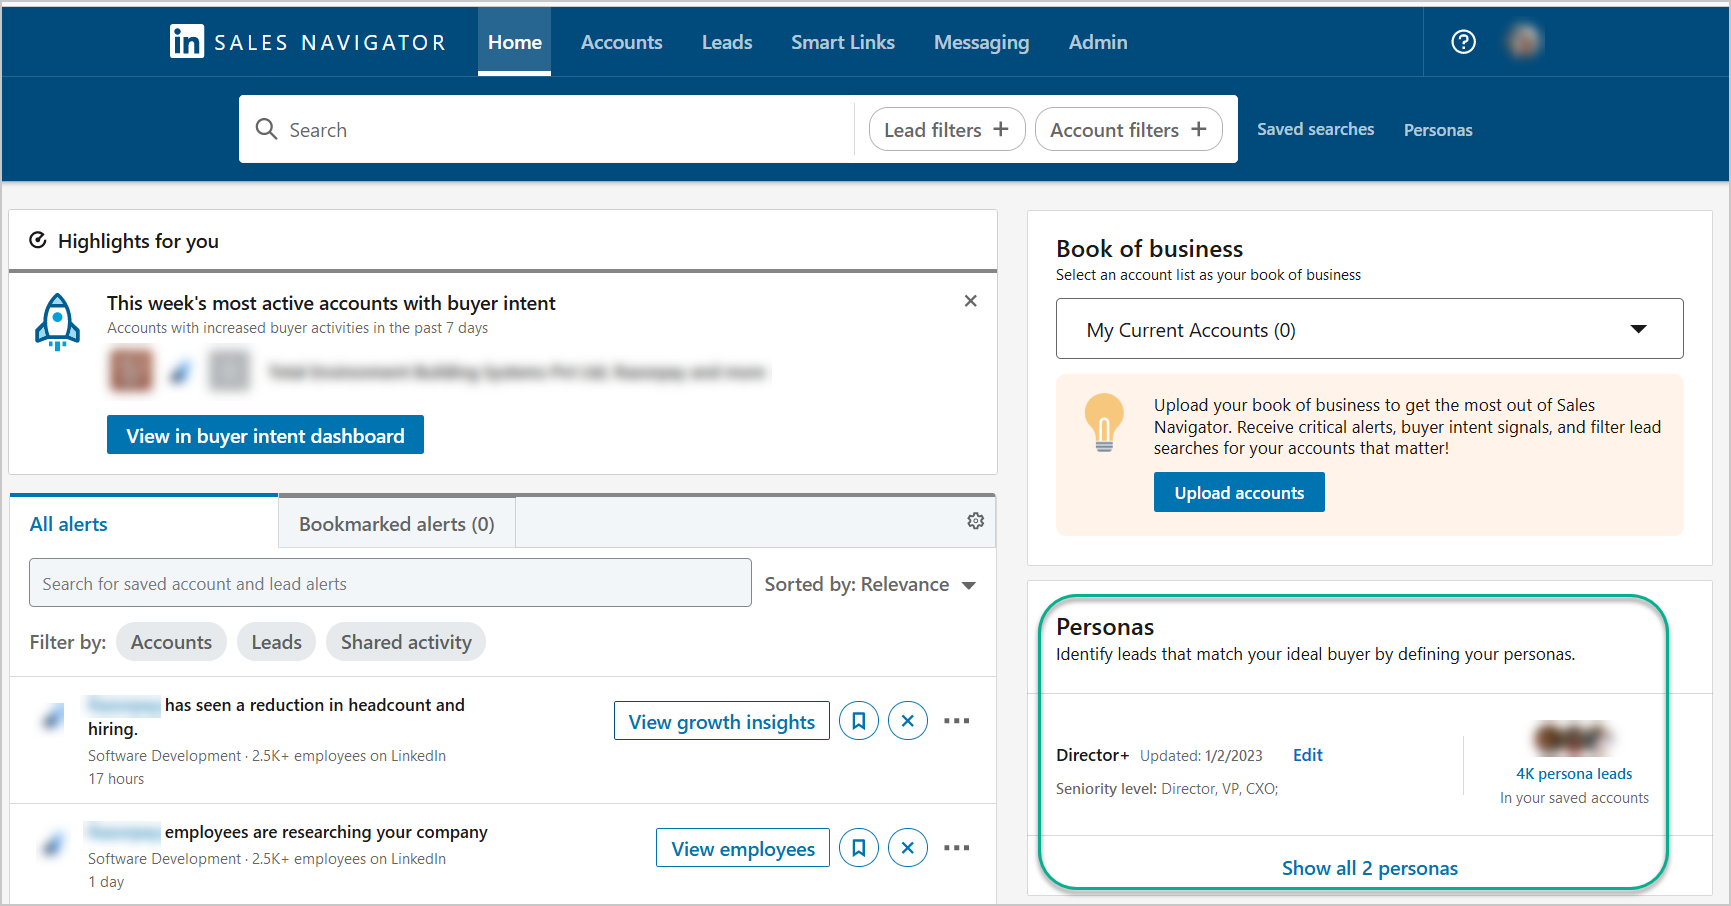This screenshot has width=1731, height=906.
Task: Dismiss the employees researching company alert
Action: [x=907, y=847]
